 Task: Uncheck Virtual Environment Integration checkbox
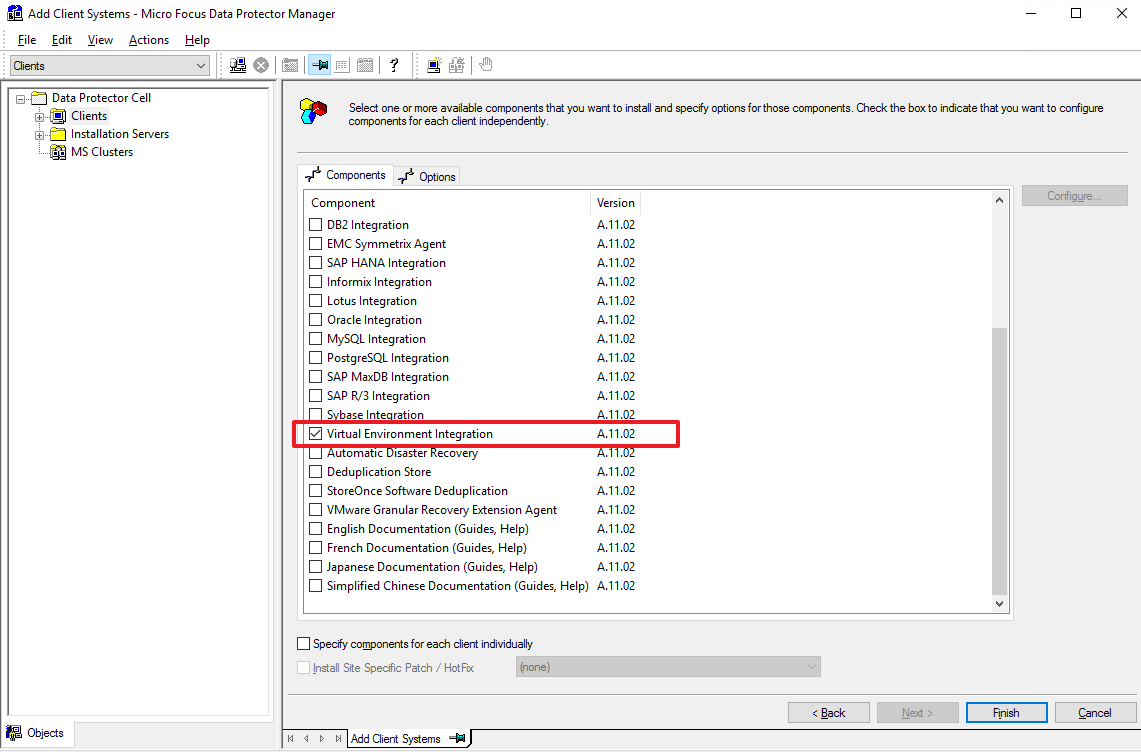point(315,433)
